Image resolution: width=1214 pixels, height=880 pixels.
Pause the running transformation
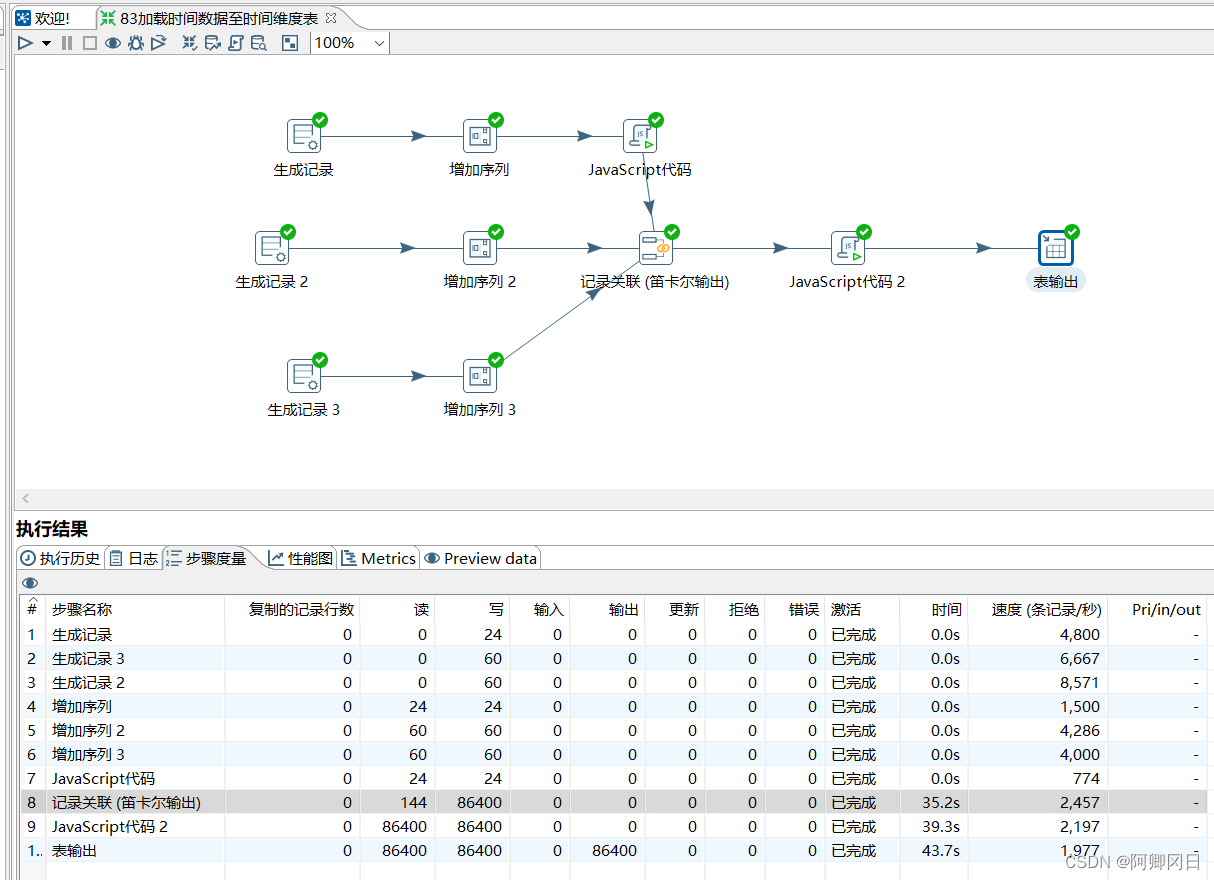coord(67,43)
